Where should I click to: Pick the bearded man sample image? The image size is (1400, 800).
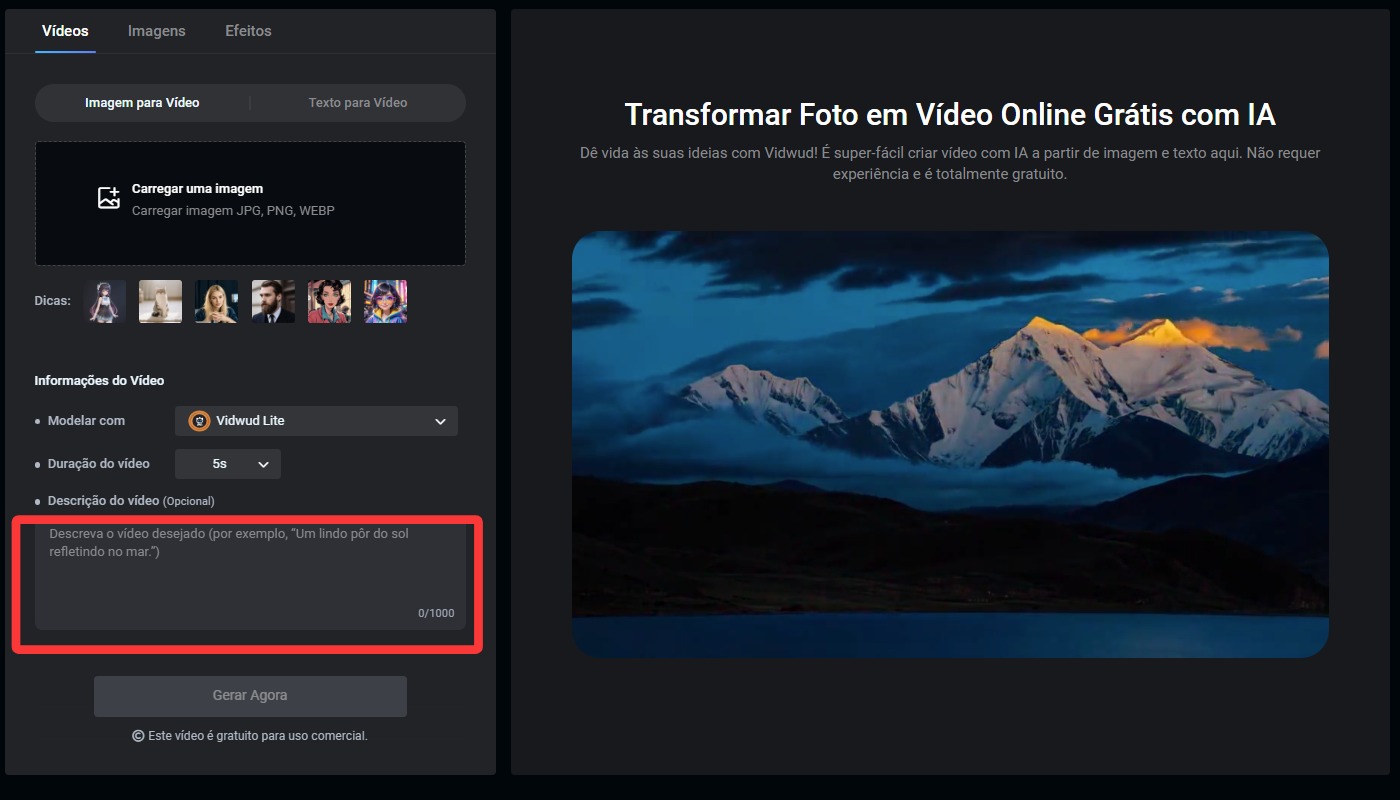tap(272, 301)
